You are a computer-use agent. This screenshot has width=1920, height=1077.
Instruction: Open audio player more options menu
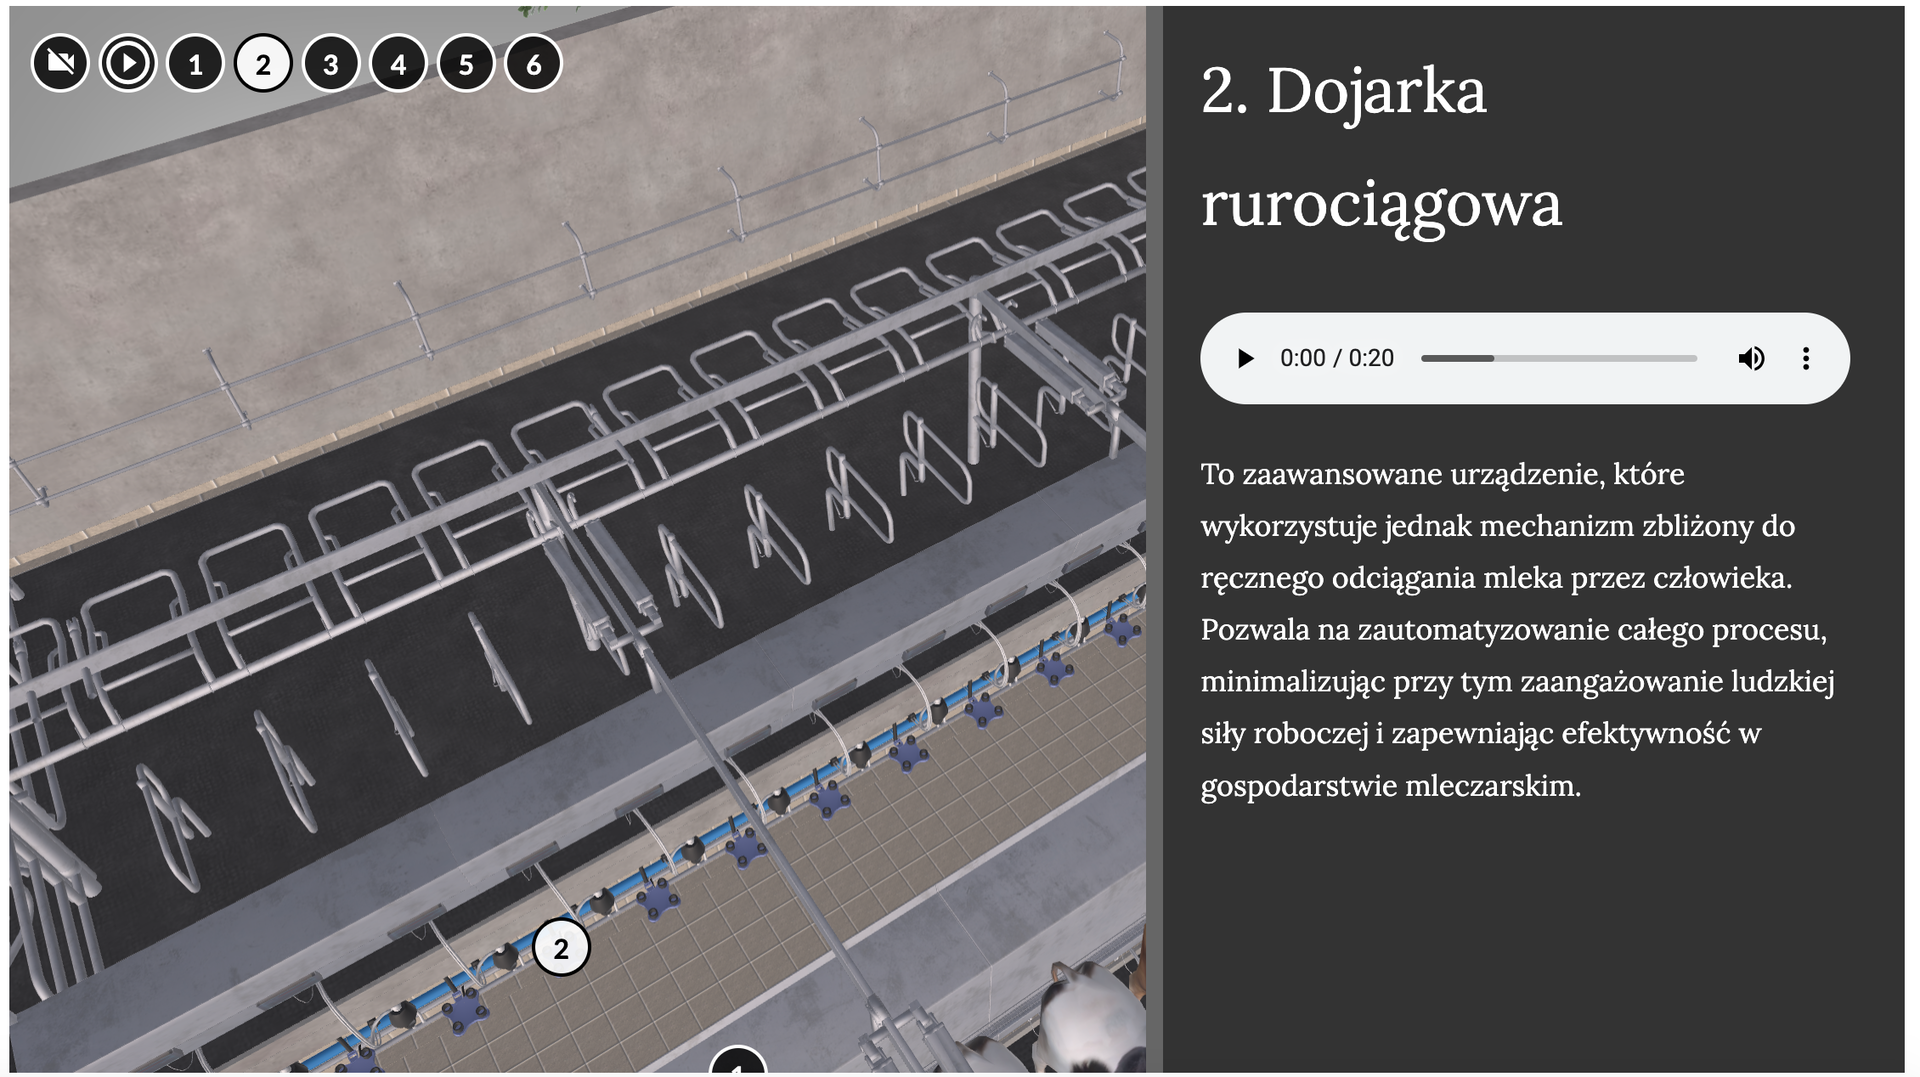pos(1806,358)
